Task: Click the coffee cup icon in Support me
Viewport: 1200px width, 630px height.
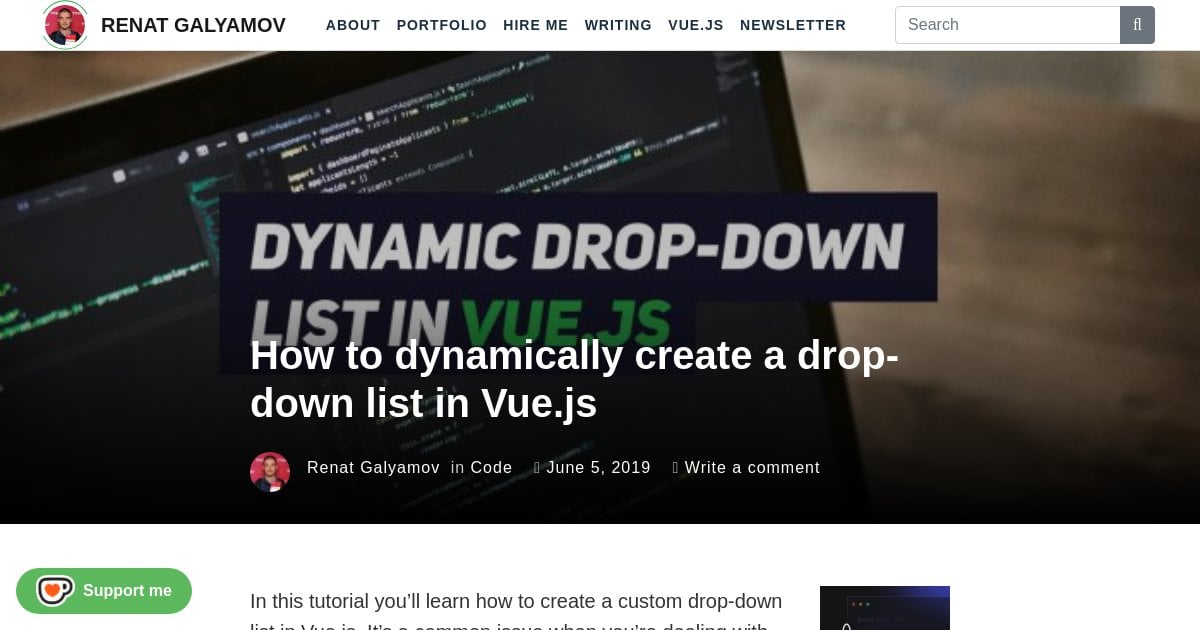Action: pos(55,591)
